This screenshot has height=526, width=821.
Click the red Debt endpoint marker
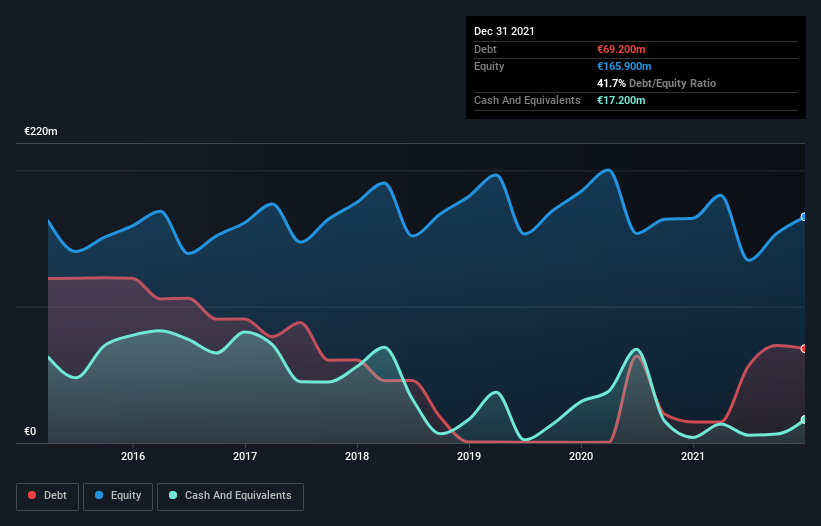pos(804,349)
